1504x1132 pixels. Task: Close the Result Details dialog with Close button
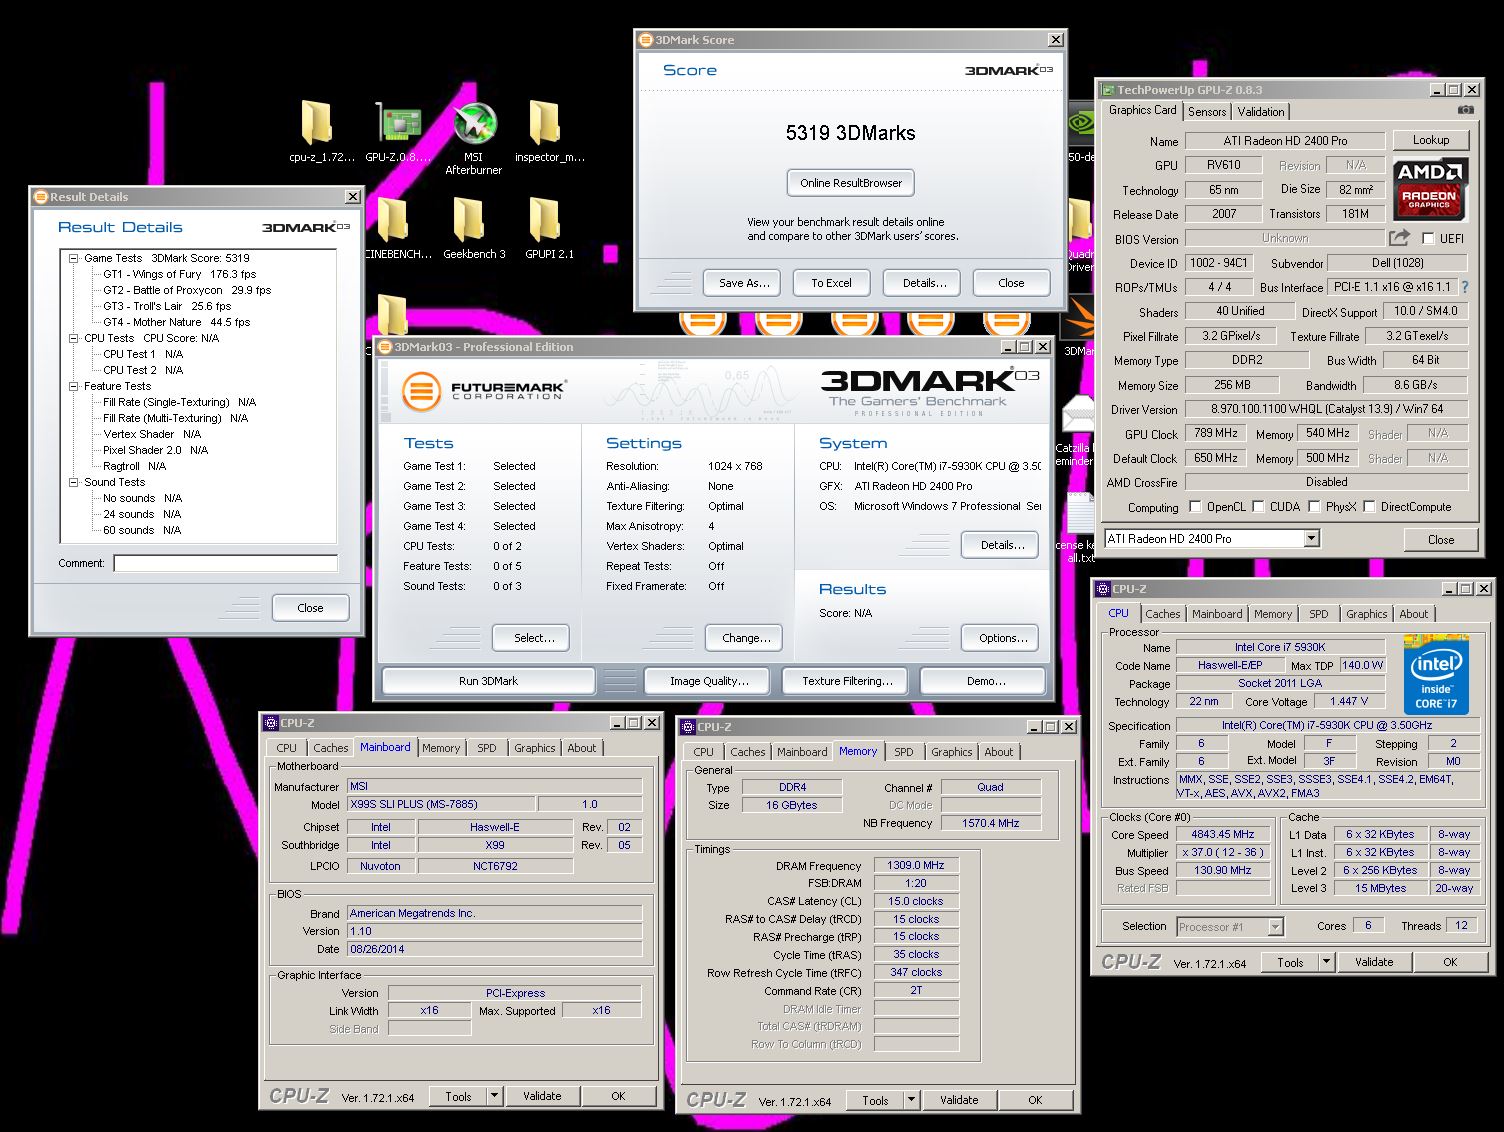click(310, 608)
